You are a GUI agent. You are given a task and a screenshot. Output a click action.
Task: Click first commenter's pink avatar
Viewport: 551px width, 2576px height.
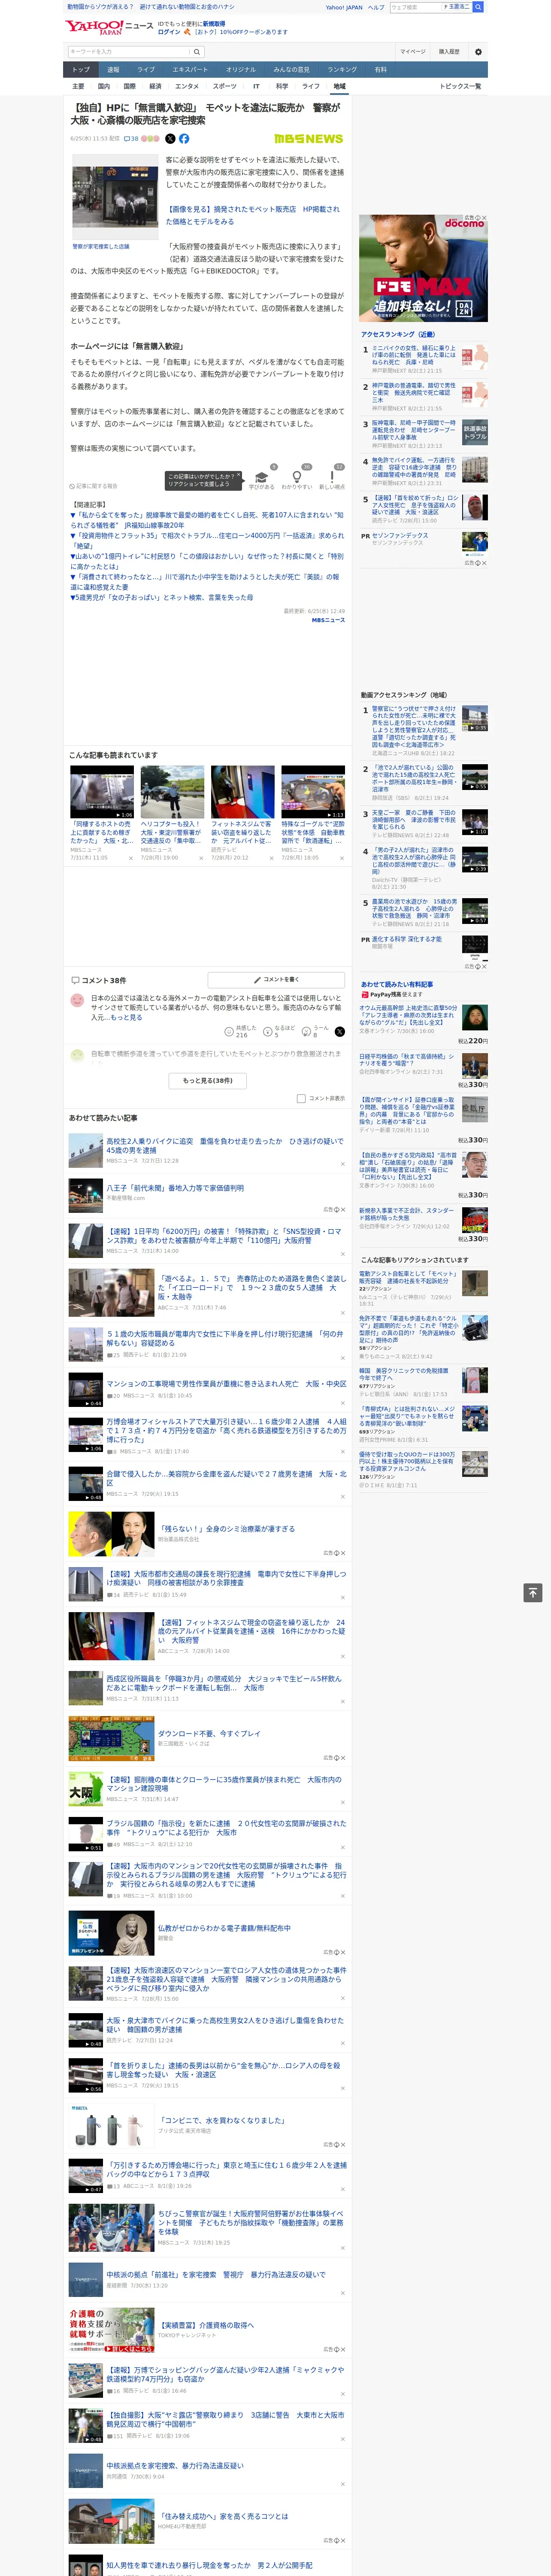point(77,1000)
